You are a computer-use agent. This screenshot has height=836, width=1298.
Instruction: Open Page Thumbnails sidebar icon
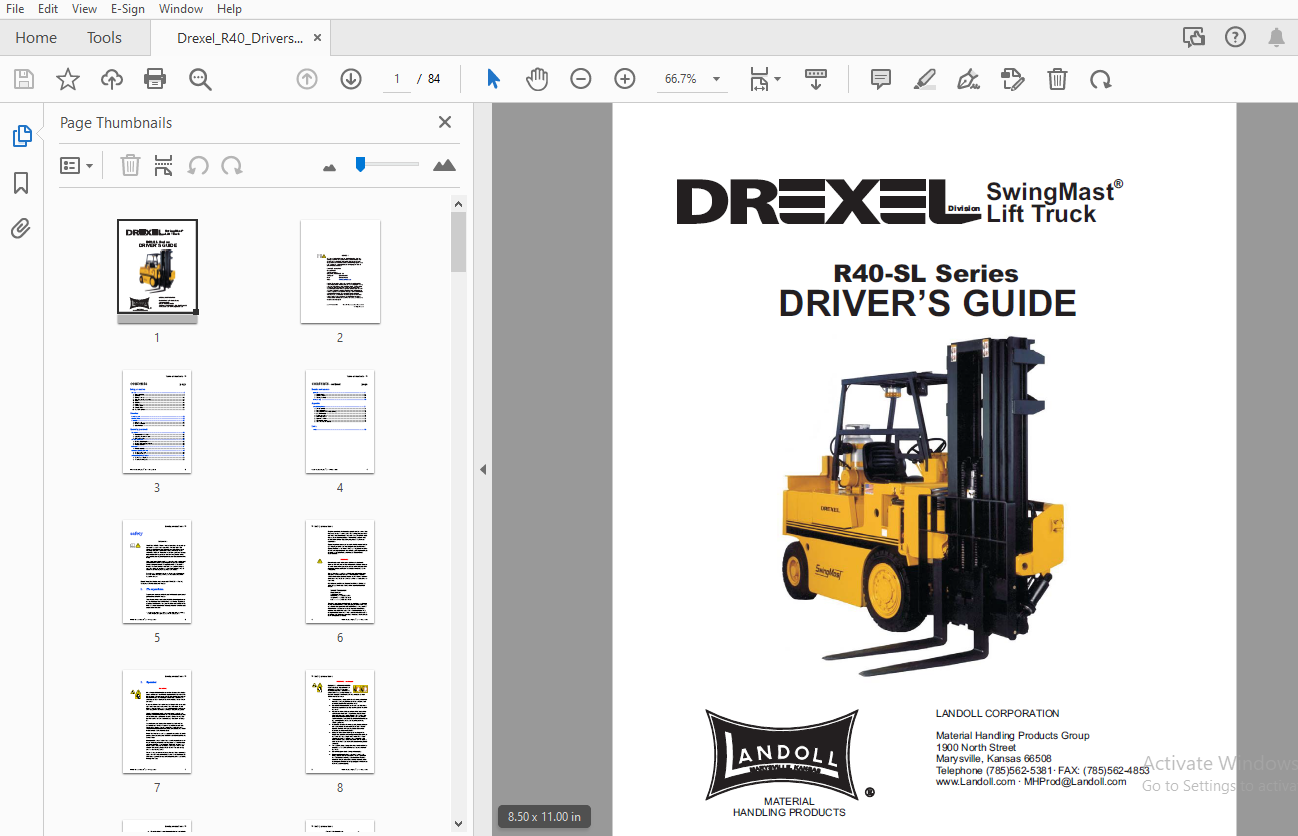click(22, 136)
